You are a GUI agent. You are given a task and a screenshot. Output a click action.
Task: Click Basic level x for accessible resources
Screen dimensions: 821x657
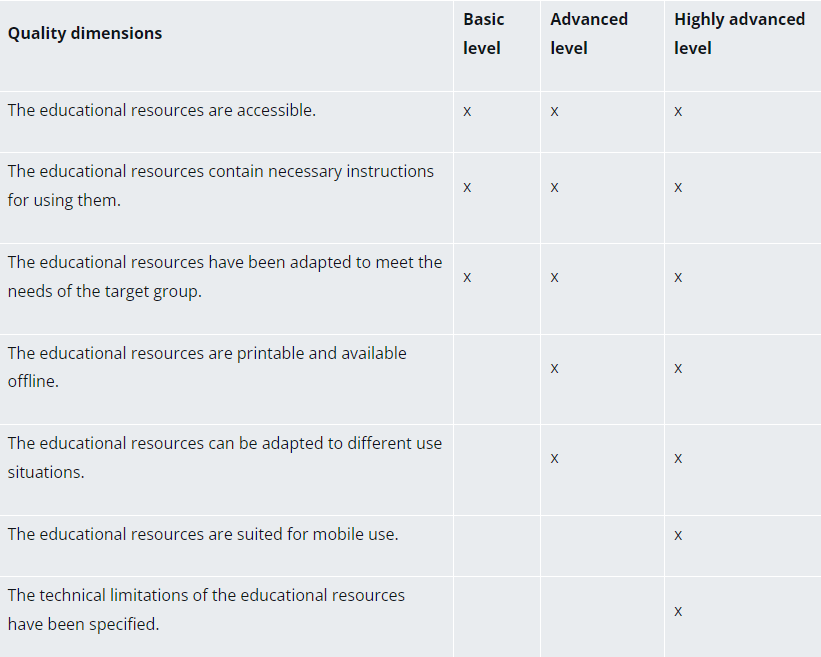pos(467,111)
